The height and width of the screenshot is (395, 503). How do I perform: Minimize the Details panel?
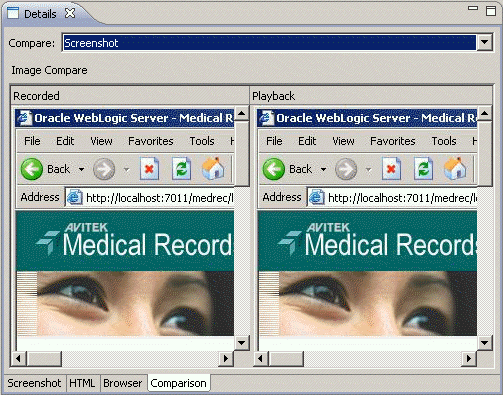click(473, 8)
